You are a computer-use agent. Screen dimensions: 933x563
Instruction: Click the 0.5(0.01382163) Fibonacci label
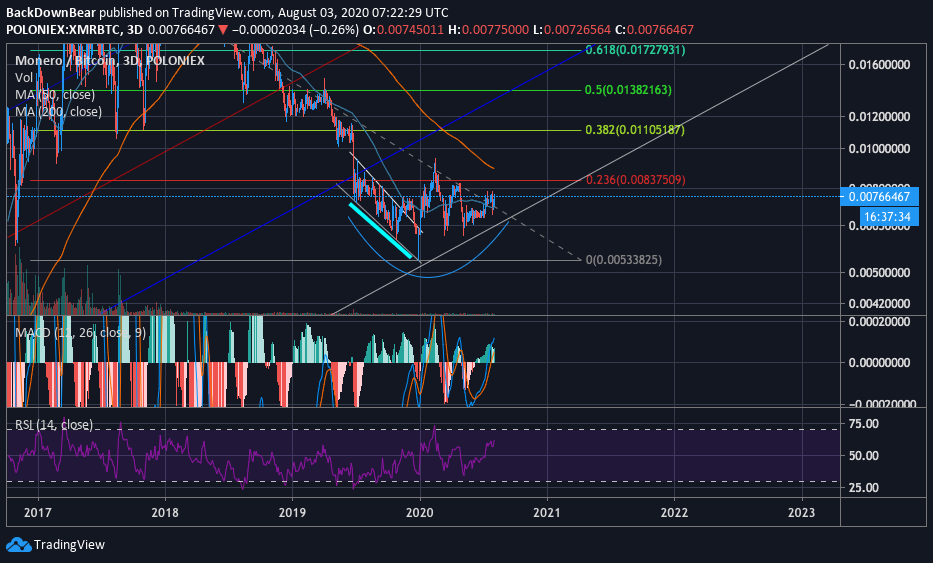tap(628, 90)
